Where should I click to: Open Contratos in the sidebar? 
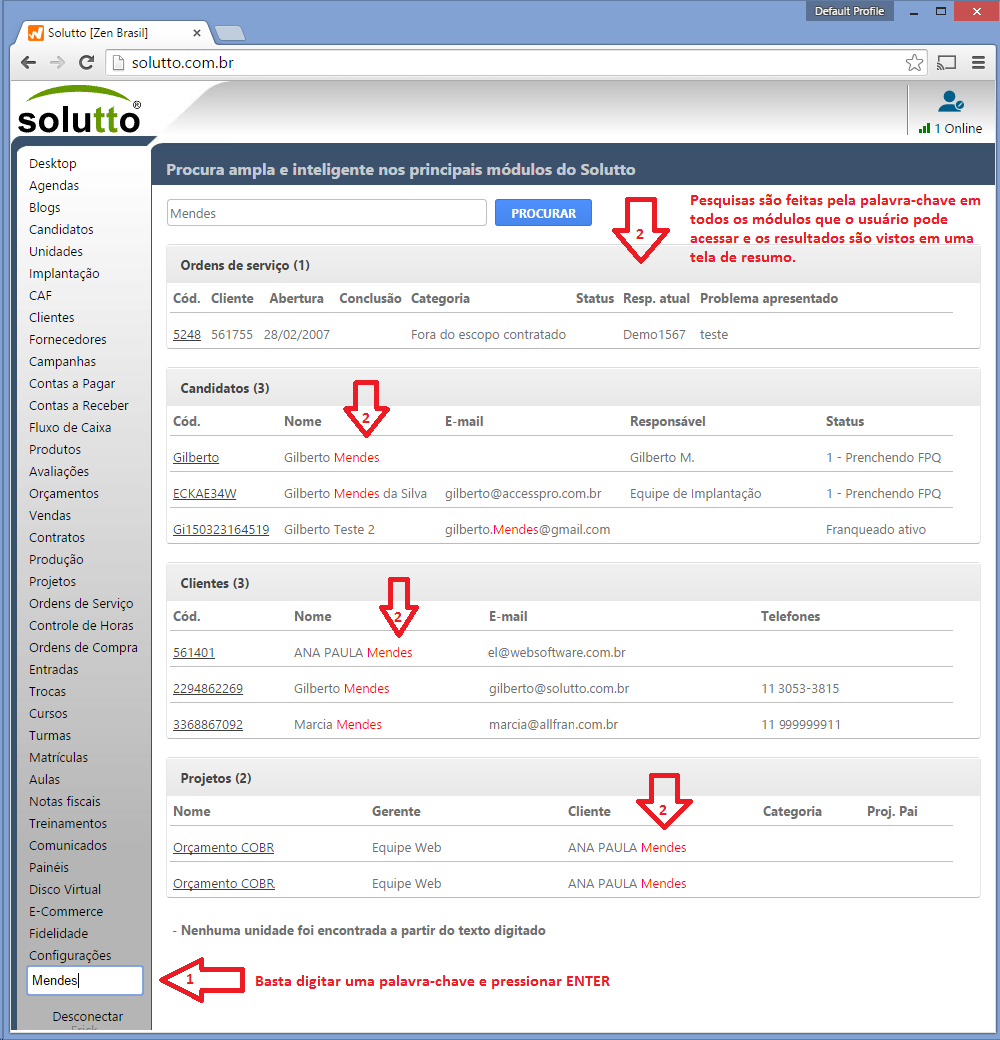point(56,537)
